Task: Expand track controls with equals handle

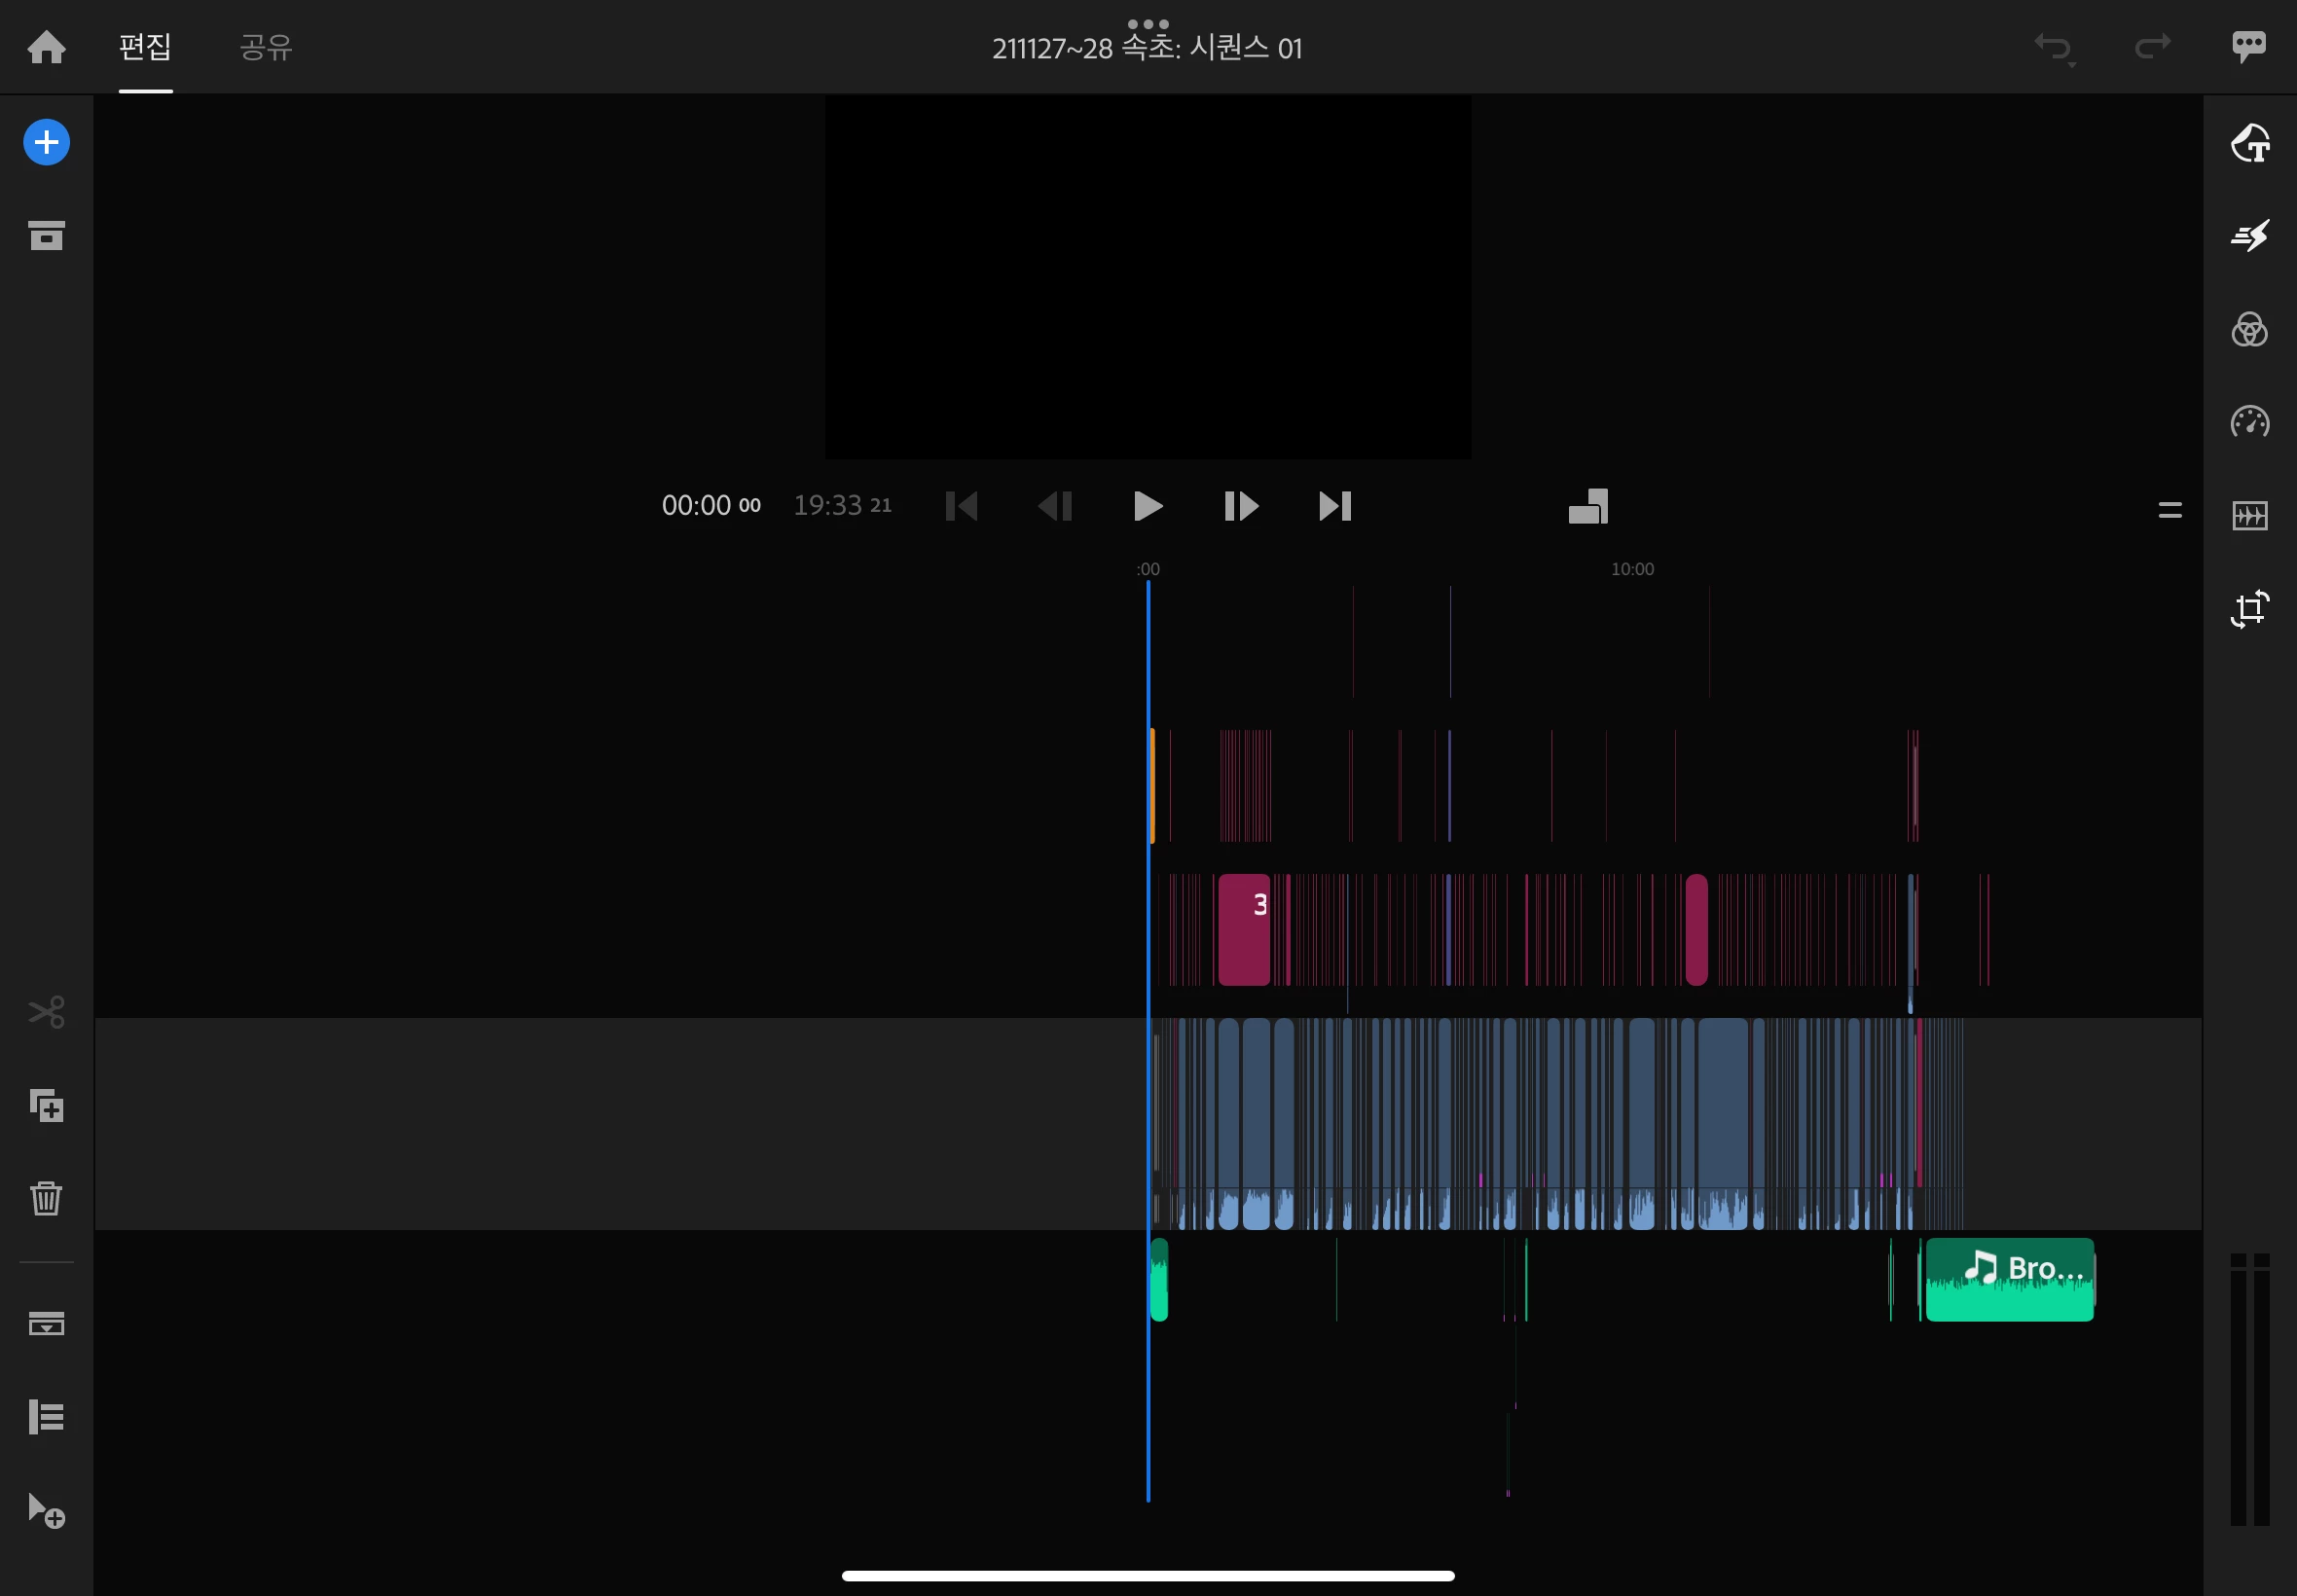Action: pos(2169,511)
